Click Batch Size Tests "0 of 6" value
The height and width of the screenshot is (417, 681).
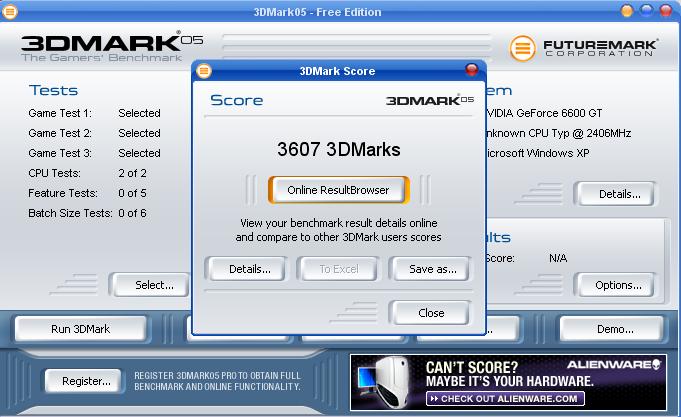(x=132, y=213)
